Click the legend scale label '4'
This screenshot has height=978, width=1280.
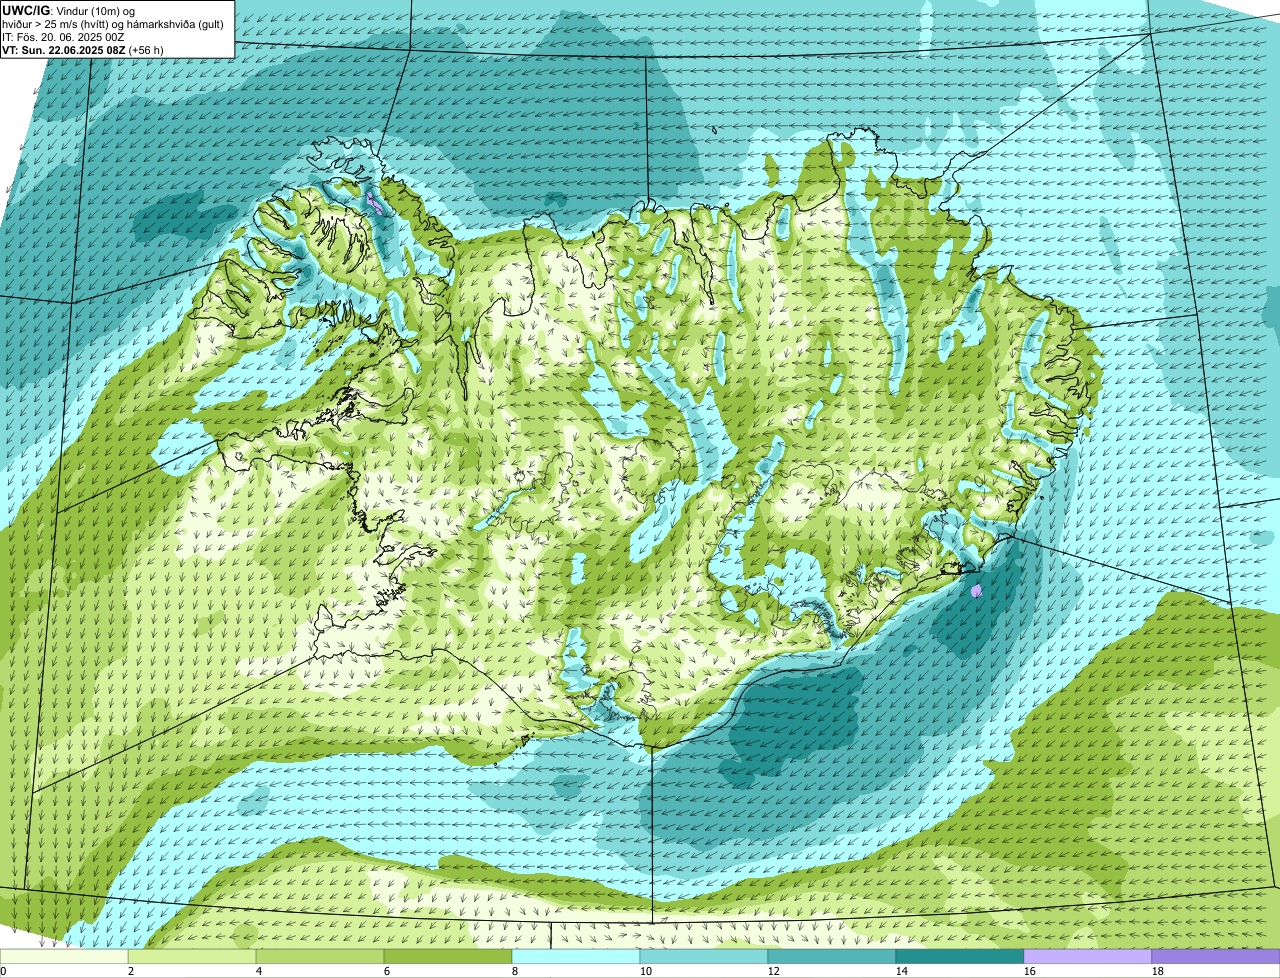pyautogui.click(x=259, y=971)
